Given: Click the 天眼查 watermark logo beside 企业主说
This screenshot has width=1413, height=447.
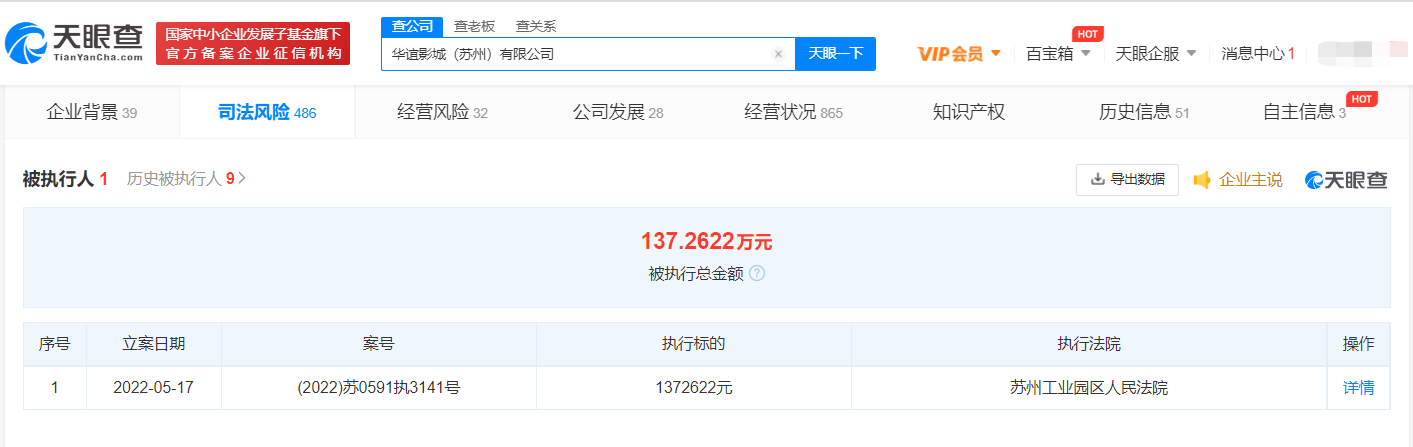Looking at the screenshot, I should tap(1346, 180).
